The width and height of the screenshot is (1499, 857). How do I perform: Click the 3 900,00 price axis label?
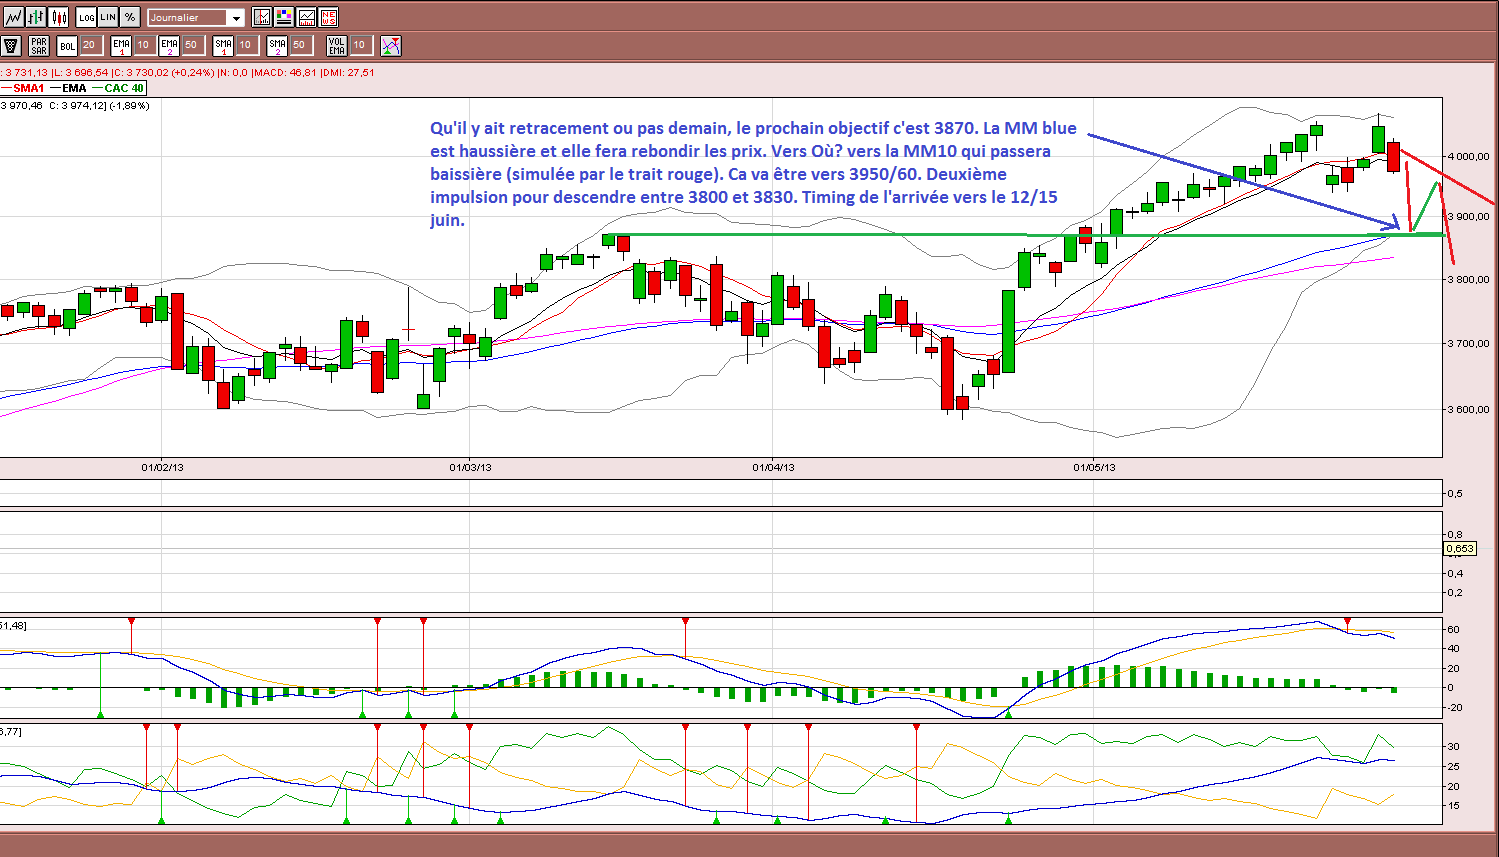pos(1468,216)
